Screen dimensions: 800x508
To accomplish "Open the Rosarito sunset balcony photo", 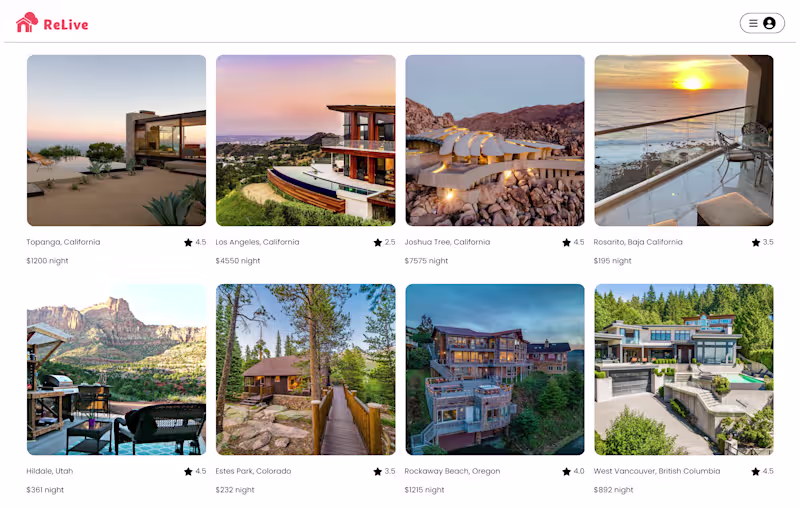I will 684,140.
